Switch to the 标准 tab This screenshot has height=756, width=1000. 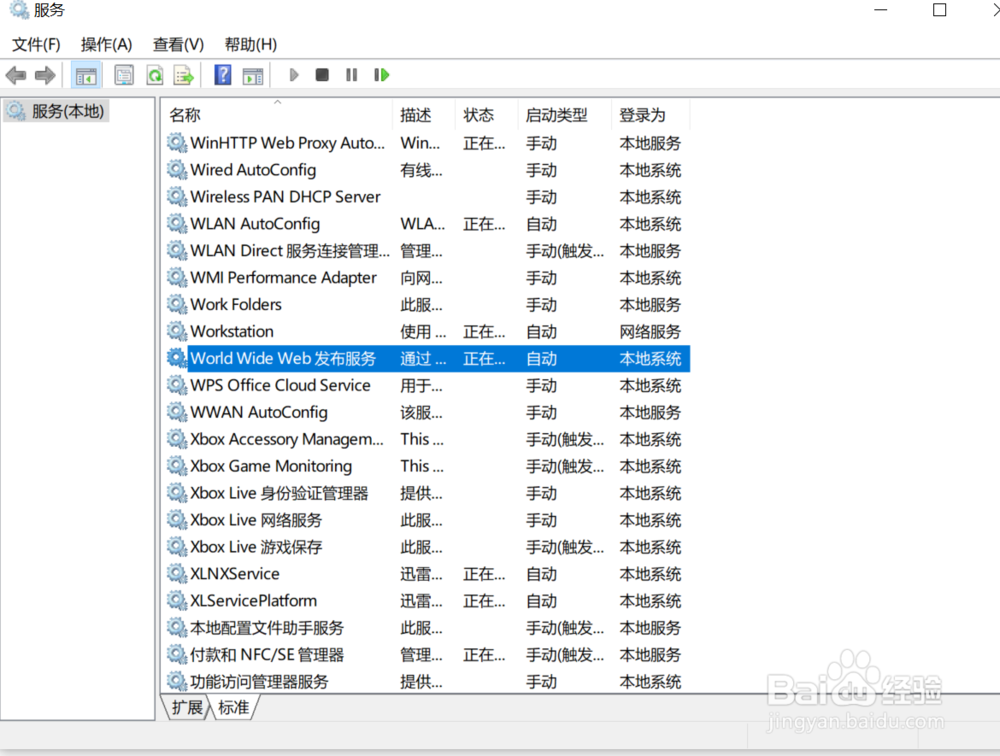click(233, 708)
